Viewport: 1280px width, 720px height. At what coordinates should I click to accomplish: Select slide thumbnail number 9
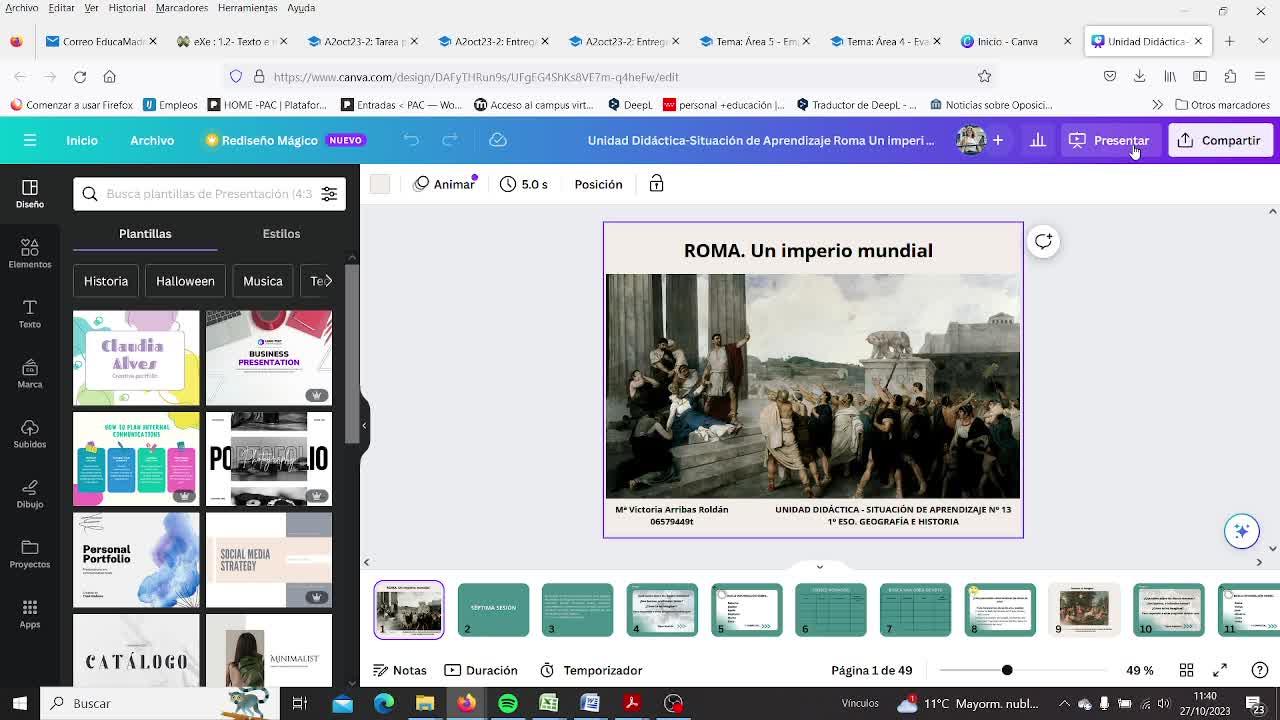[1084, 610]
